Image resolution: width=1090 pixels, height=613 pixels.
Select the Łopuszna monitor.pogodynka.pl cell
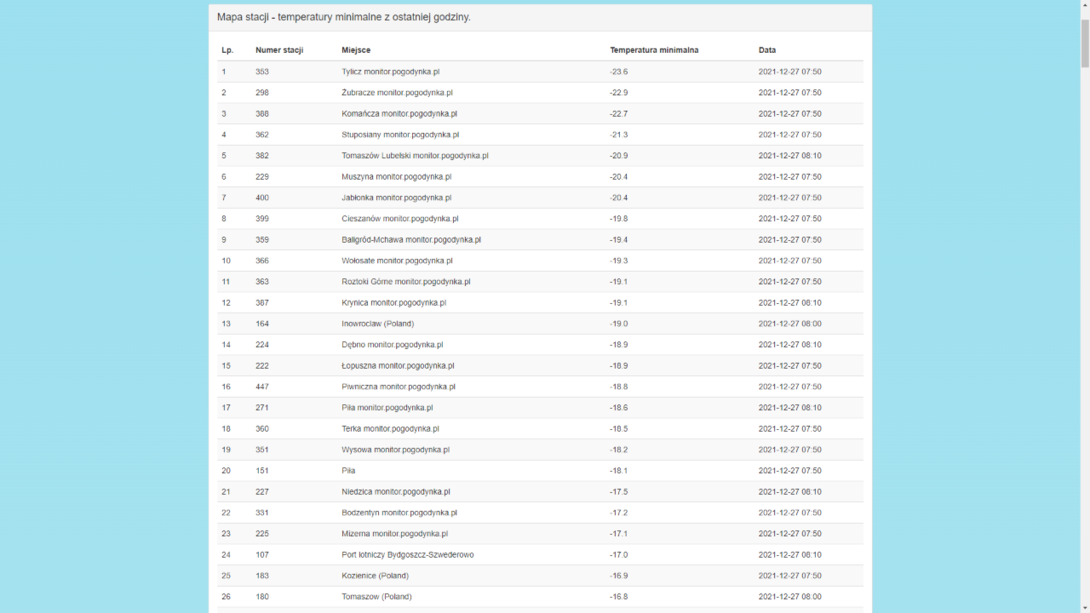398,366
